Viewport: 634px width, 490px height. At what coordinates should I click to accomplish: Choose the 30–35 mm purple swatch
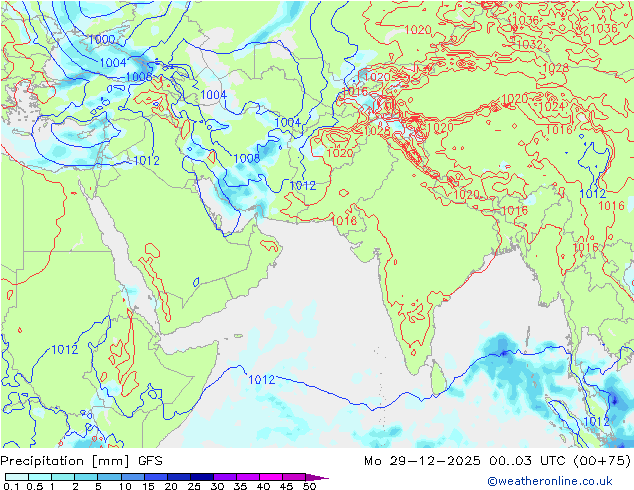tap(225, 477)
